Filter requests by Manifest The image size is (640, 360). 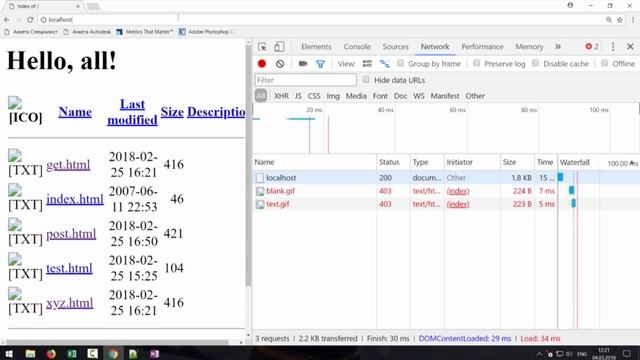445,96
